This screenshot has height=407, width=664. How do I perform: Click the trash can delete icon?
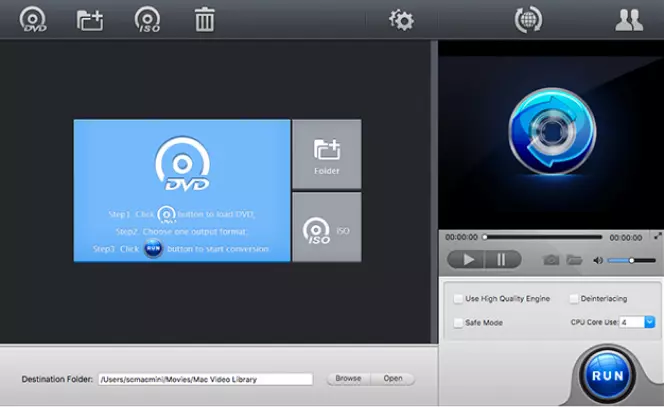point(205,19)
